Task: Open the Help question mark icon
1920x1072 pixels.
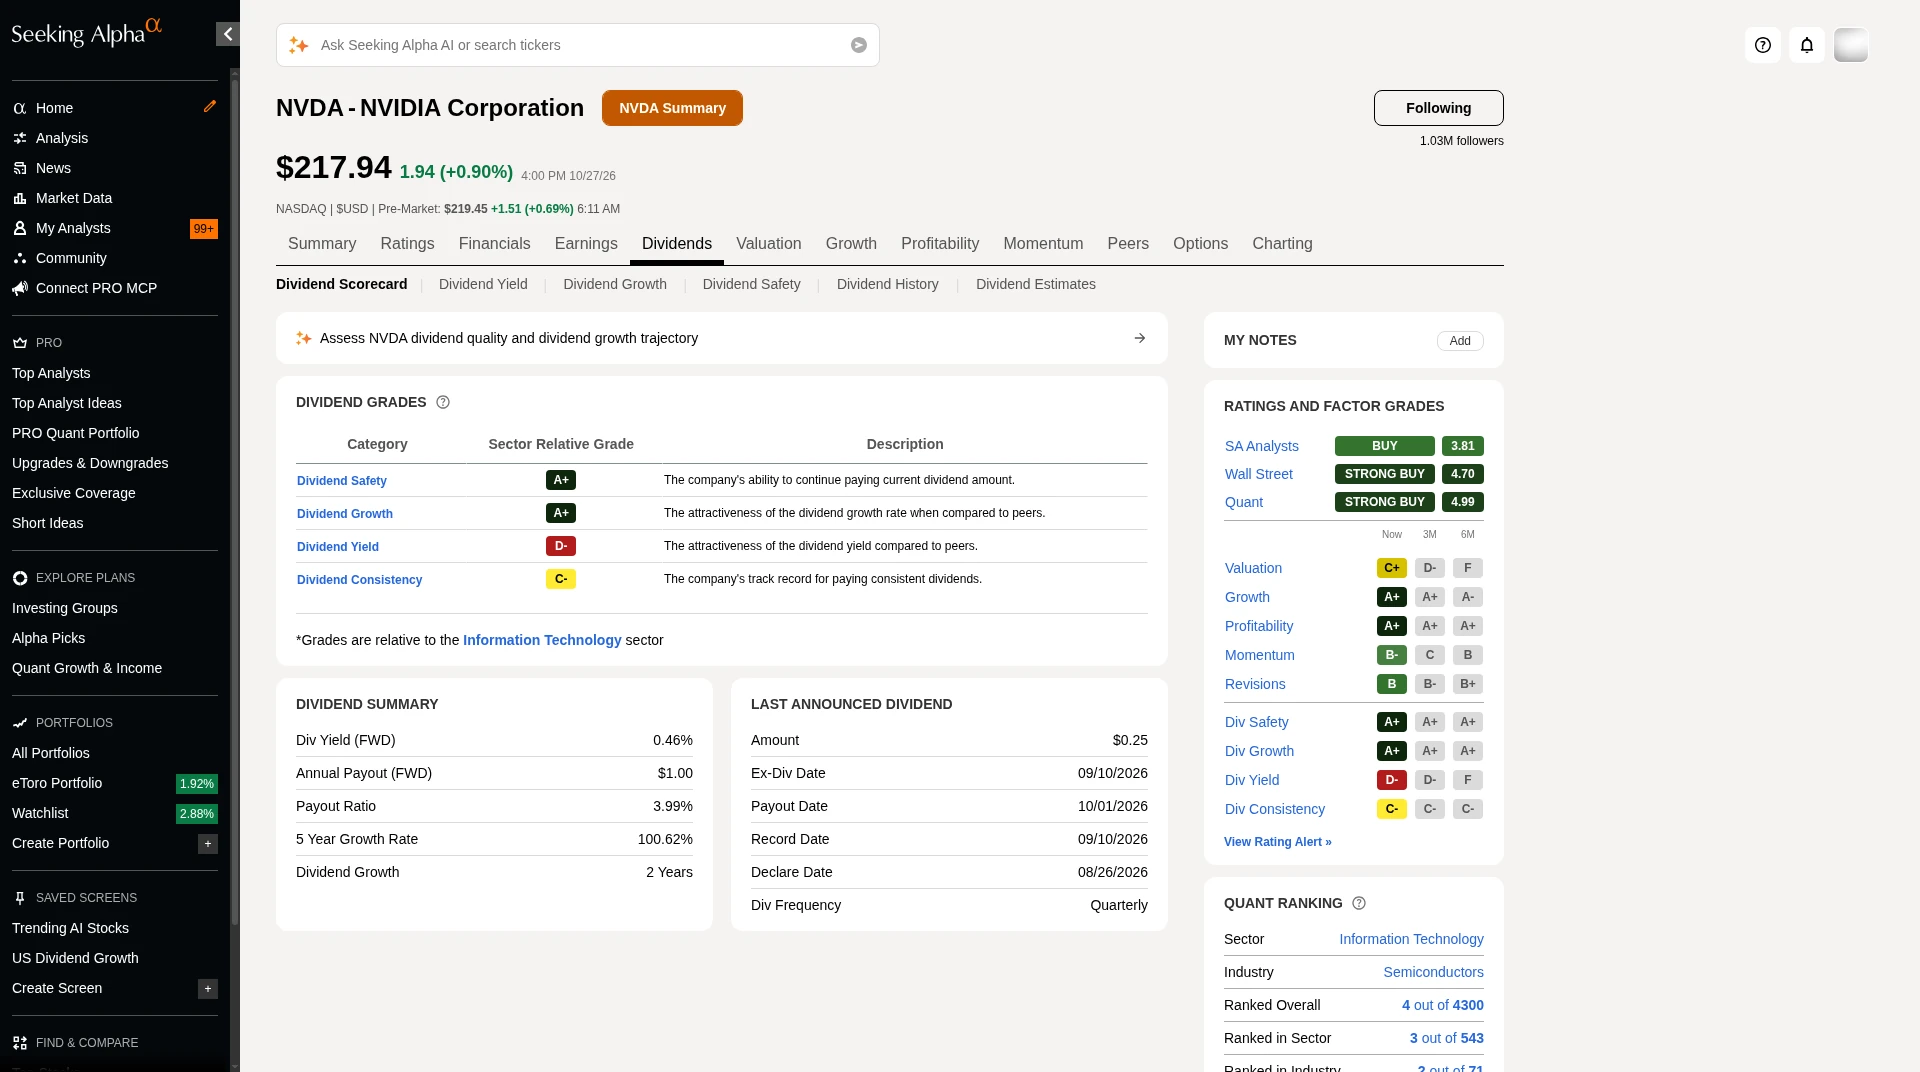Action: 1763,45
